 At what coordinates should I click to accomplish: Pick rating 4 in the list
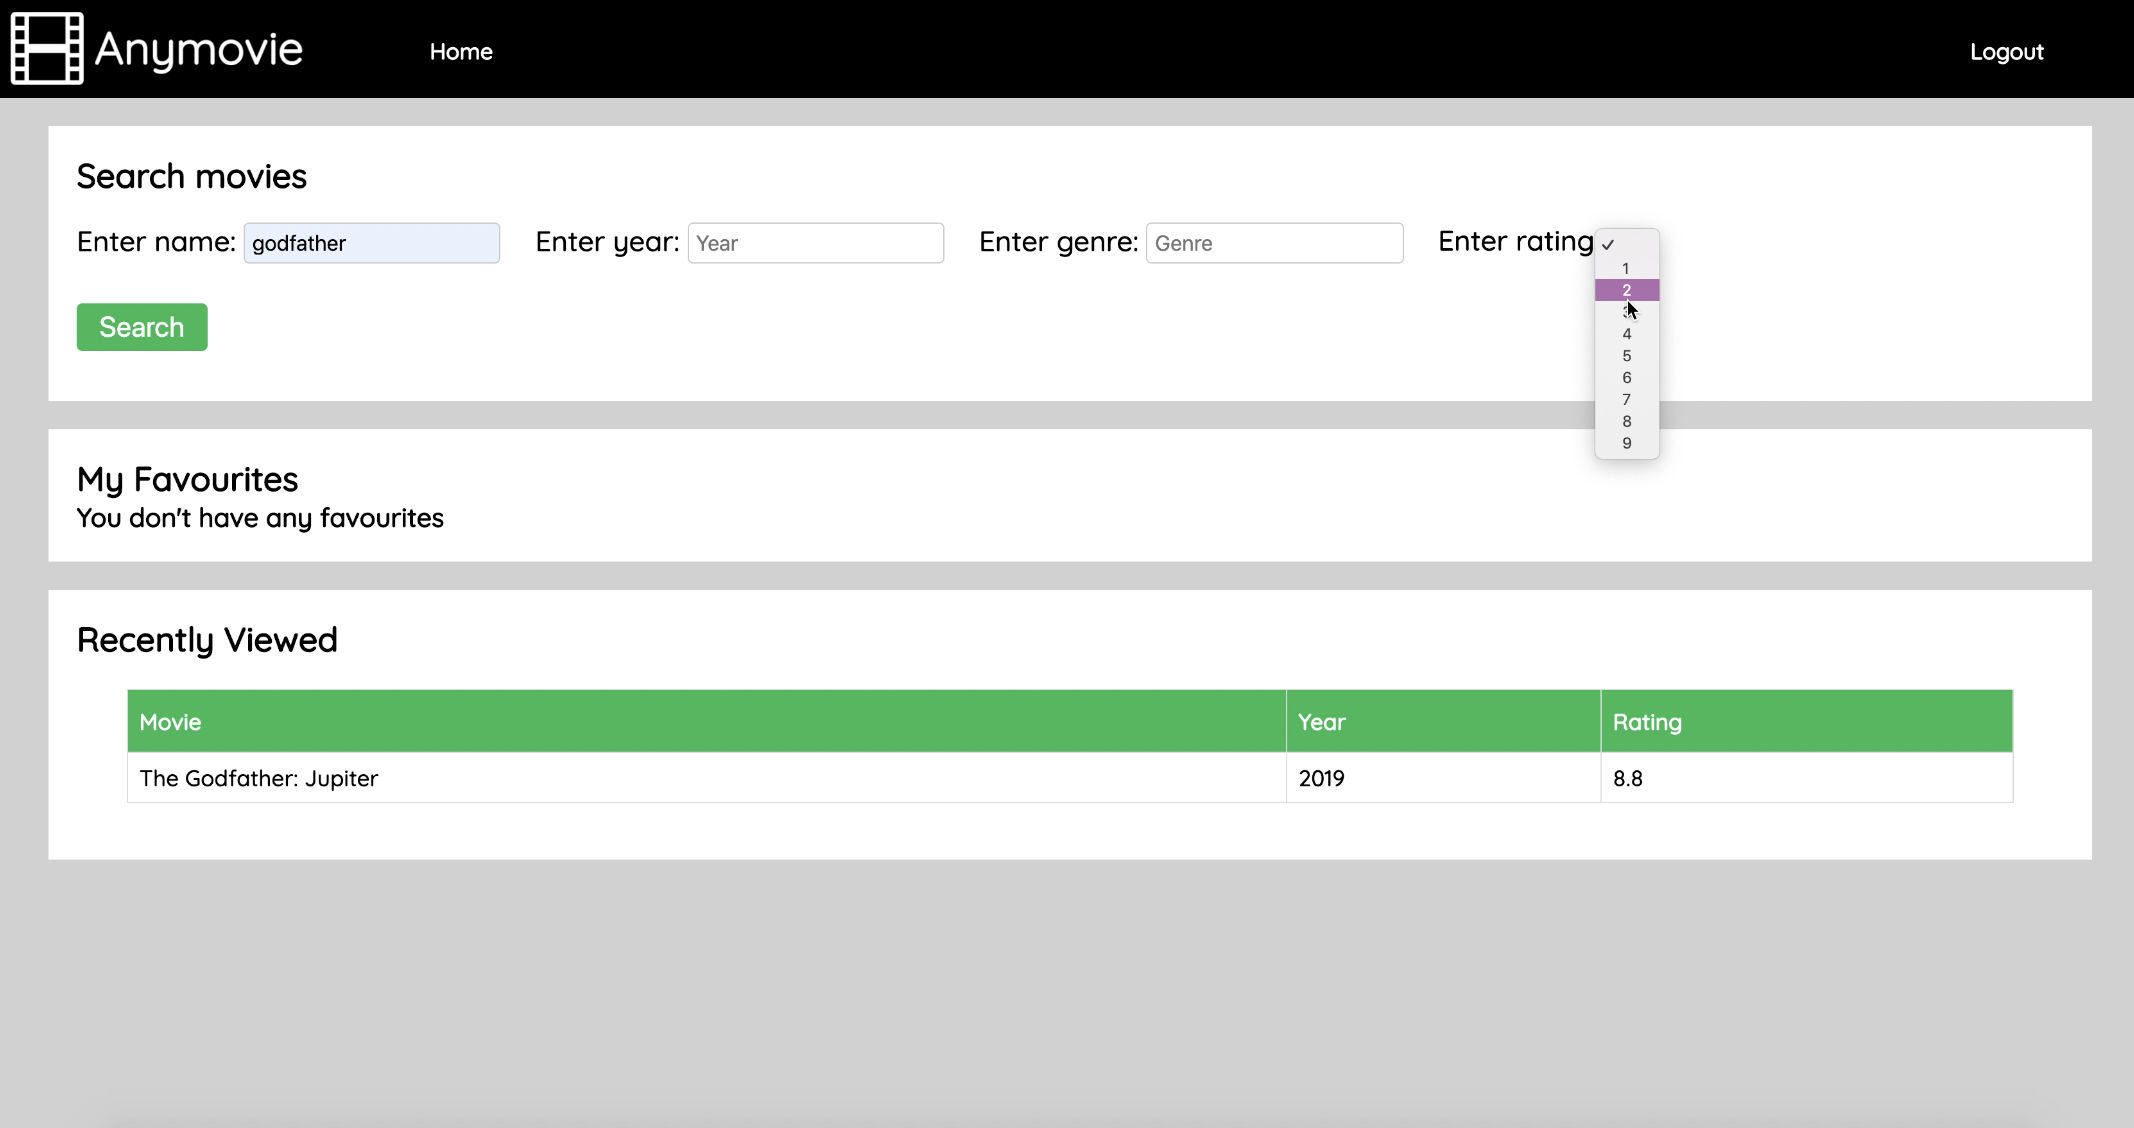pos(1626,334)
